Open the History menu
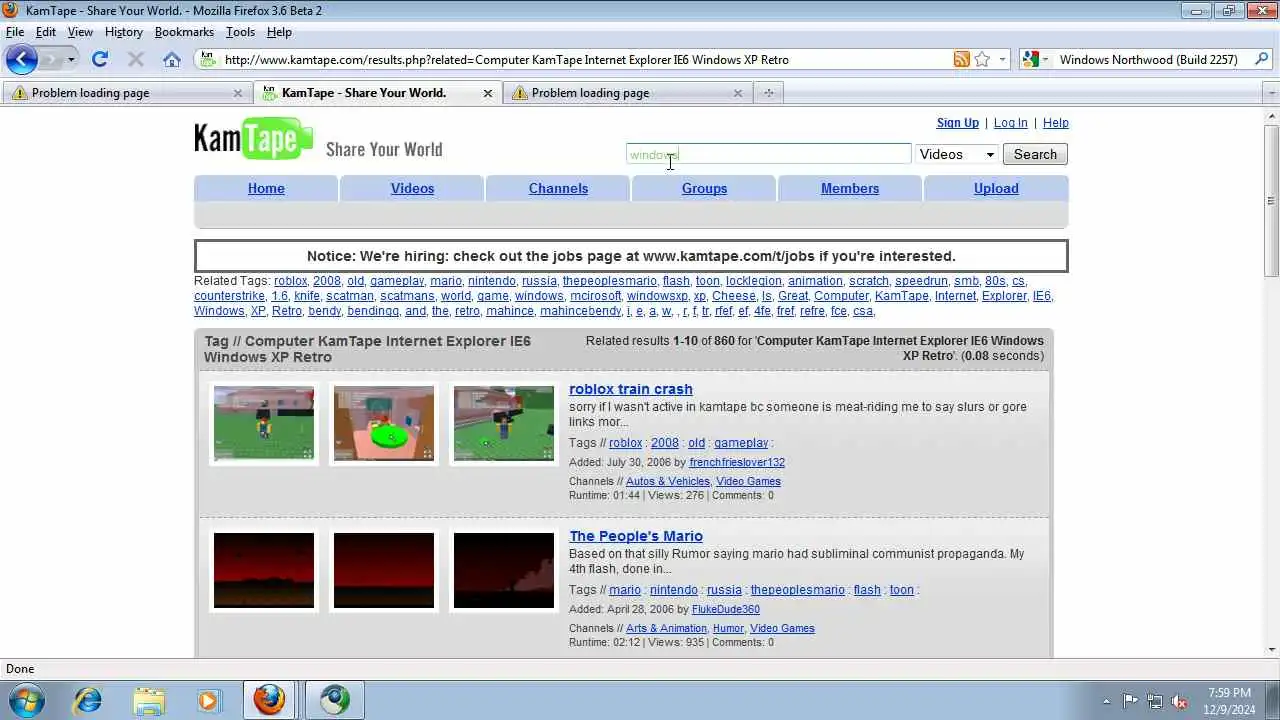Viewport: 1280px width, 720px height. [x=123, y=32]
